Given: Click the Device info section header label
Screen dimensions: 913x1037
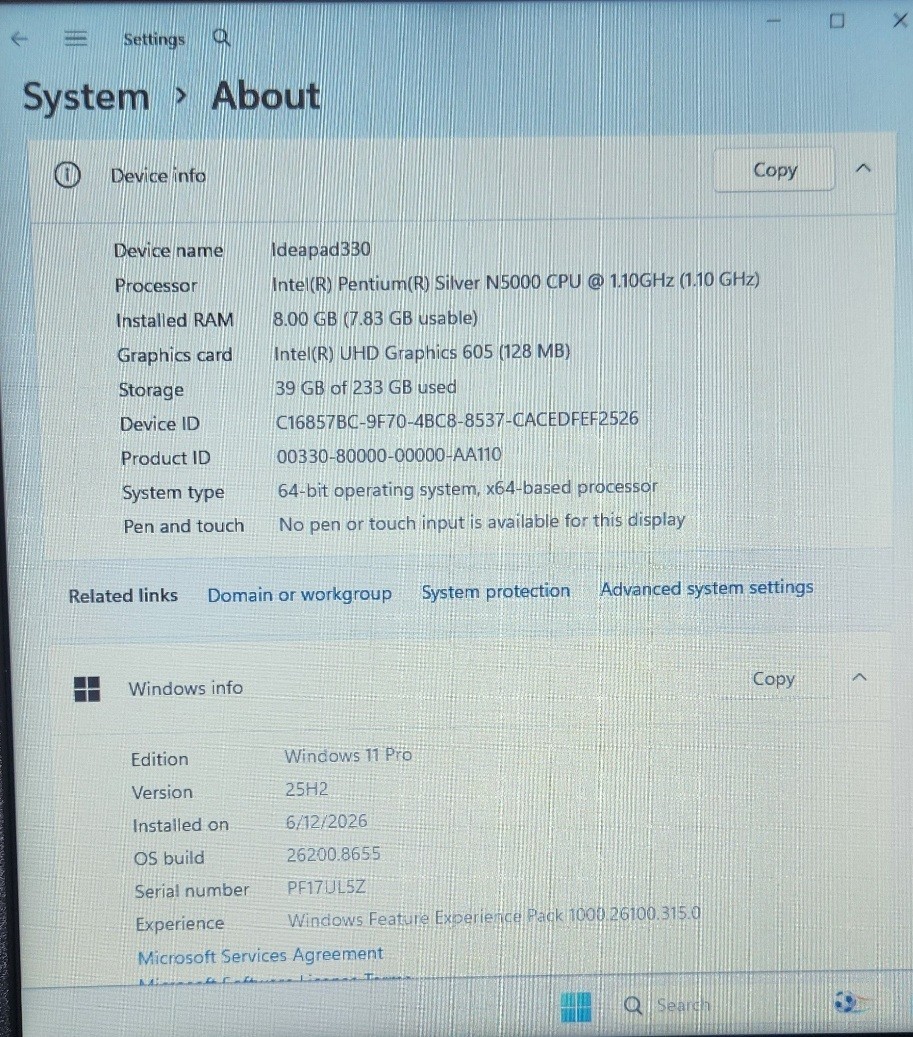Looking at the screenshot, I should pyautogui.click(x=159, y=176).
